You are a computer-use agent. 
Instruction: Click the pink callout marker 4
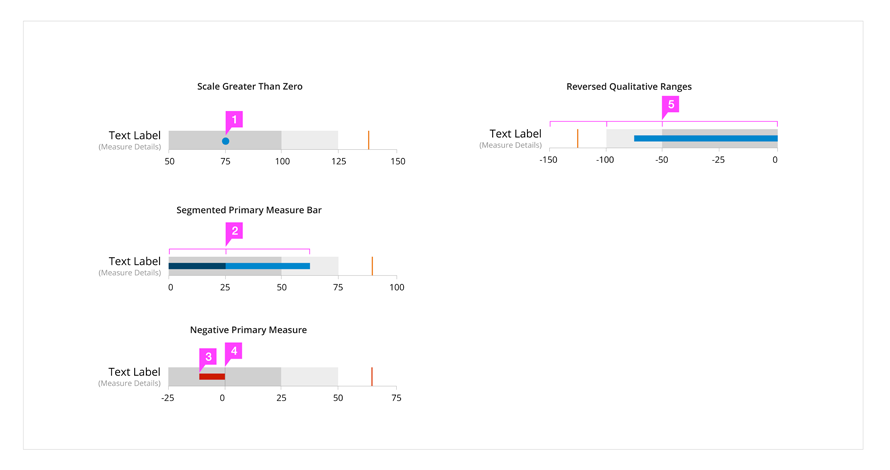(x=233, y=351)
